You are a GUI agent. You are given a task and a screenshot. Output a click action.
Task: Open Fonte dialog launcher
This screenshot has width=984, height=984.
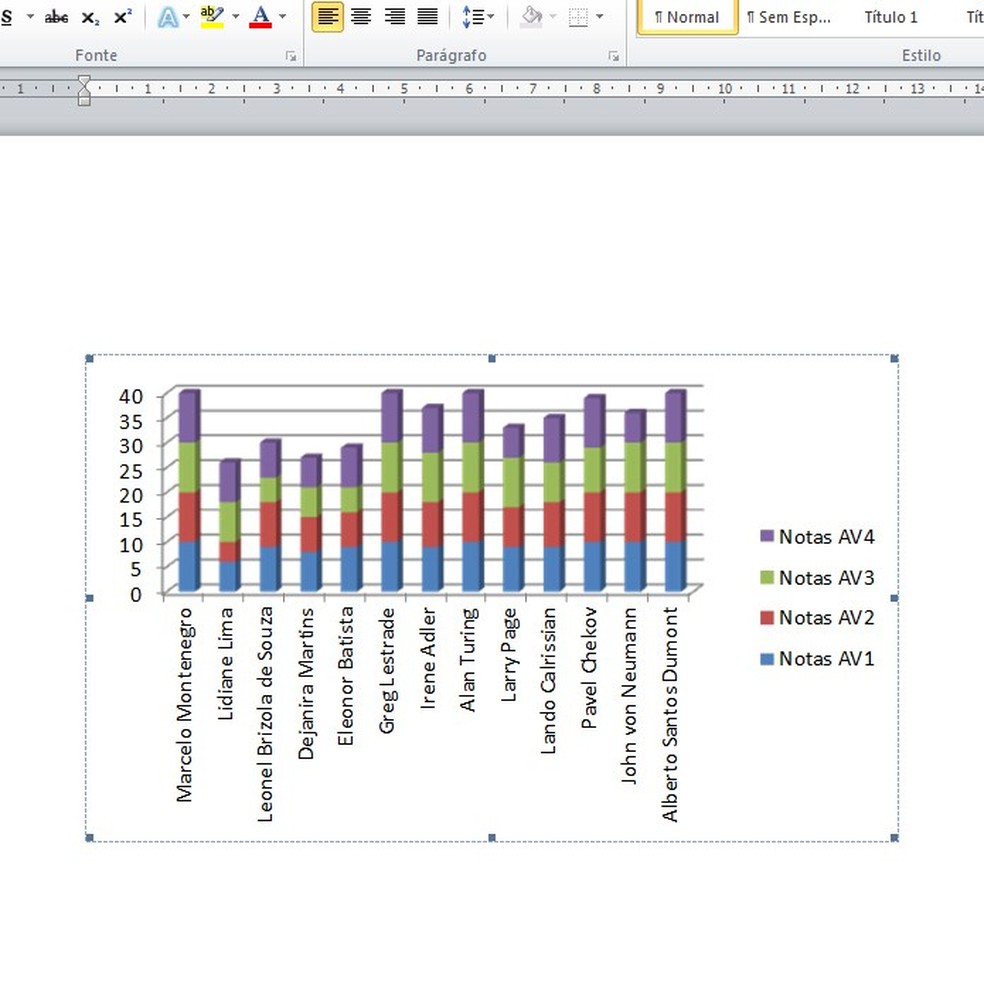coord(291,57)
